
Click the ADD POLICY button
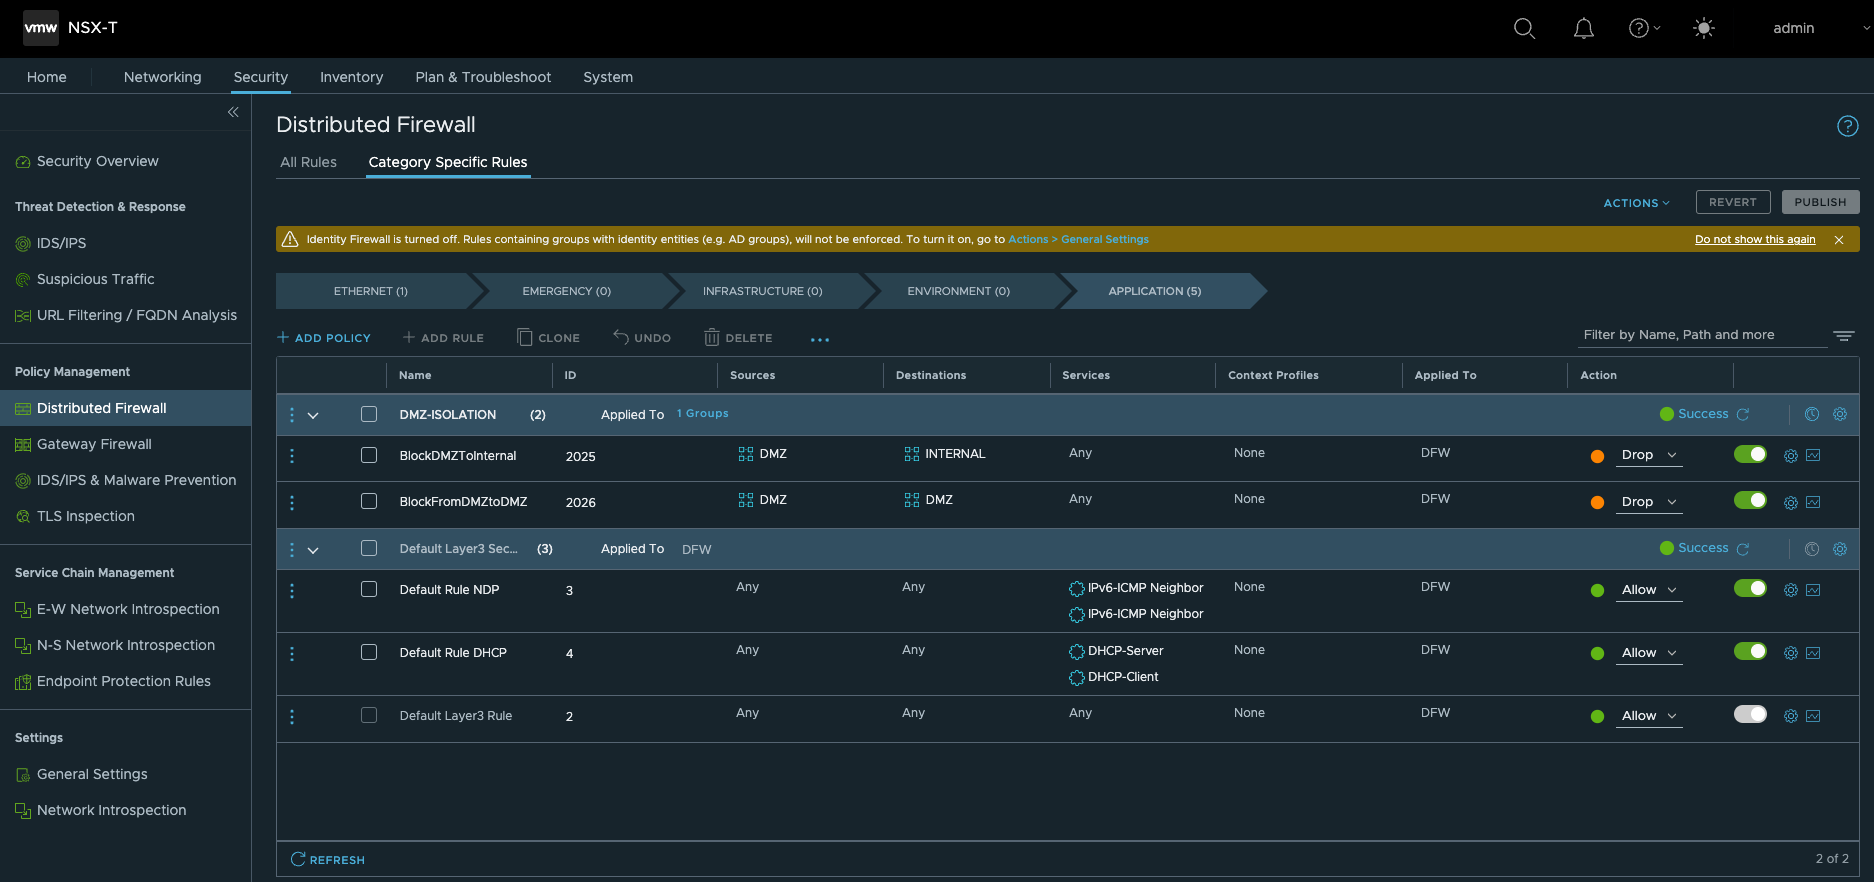click(x=324, y=338)
